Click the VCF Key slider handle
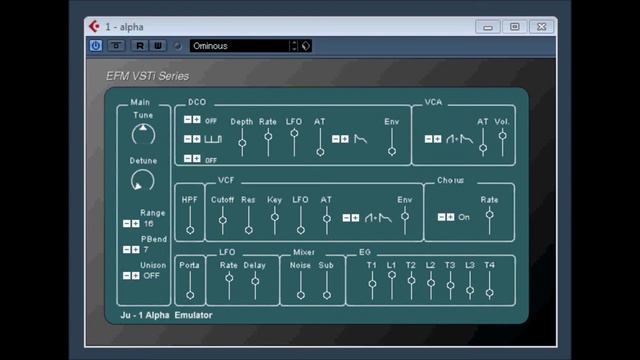The image size is (640, 360). pos(275,217)
